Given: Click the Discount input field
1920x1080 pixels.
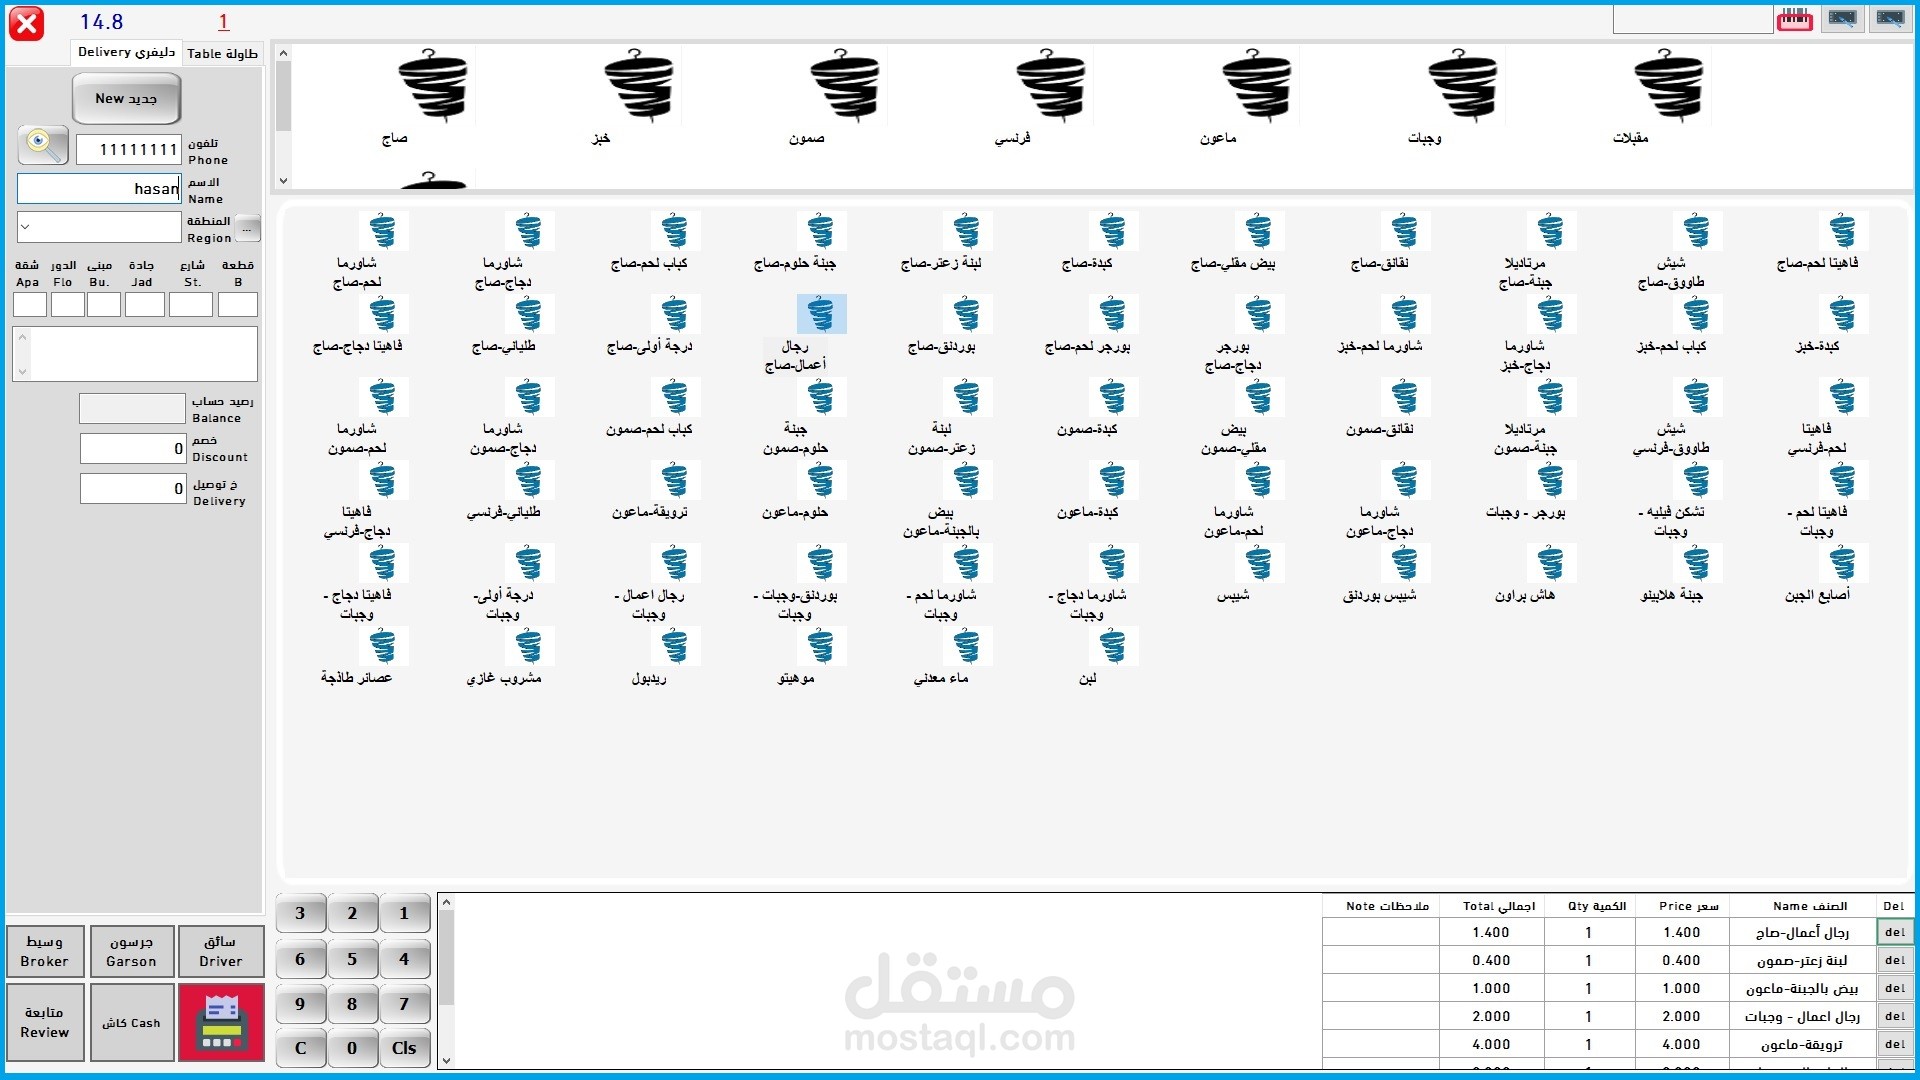Looking at the screenshot, I should [132, 448].
